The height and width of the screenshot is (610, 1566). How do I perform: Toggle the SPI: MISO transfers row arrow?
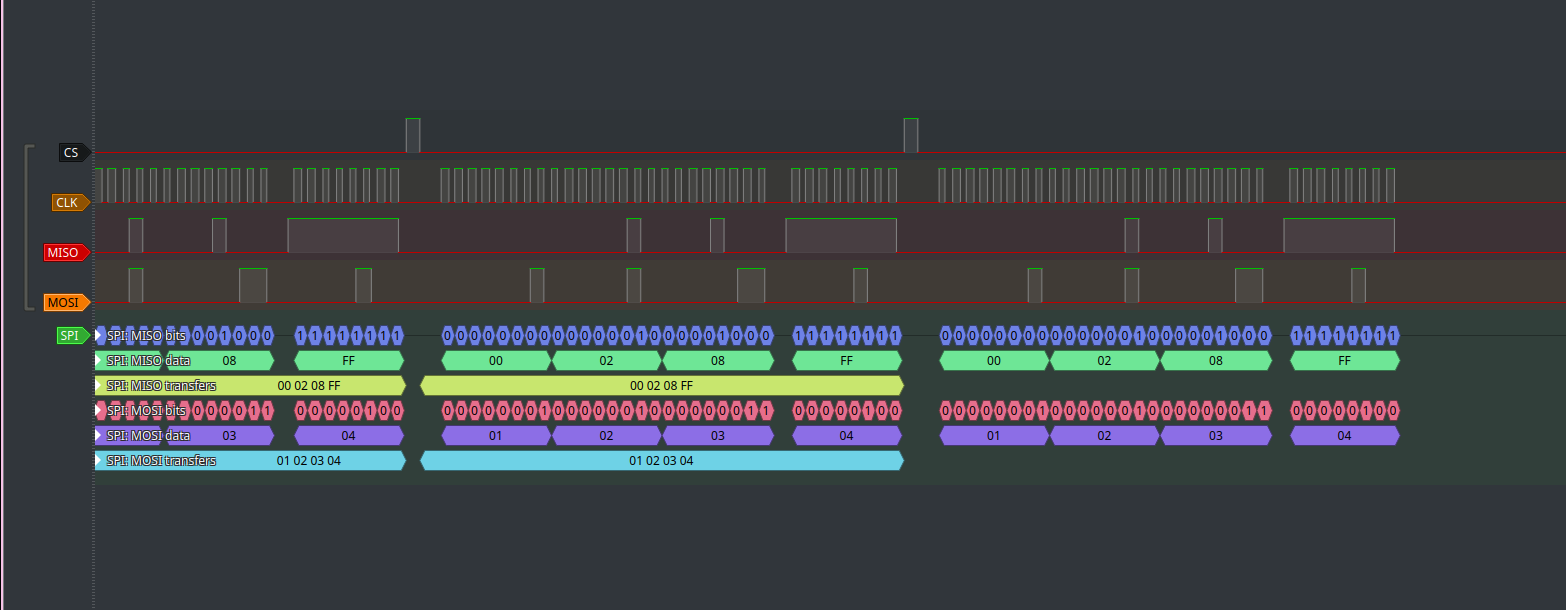pos(99,385)
